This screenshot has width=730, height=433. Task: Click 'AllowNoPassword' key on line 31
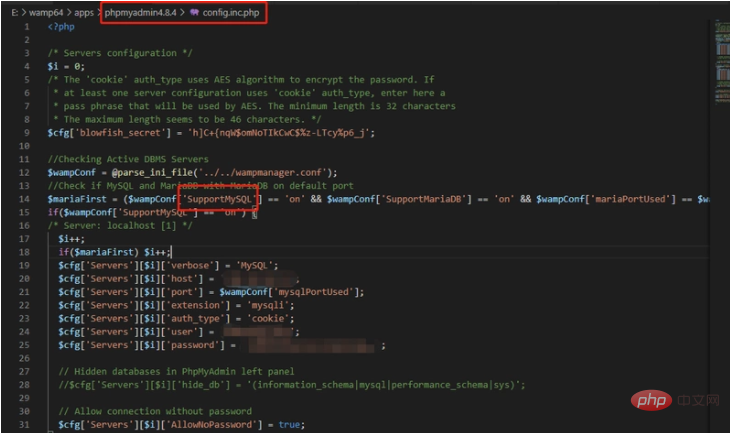[212, 425]
